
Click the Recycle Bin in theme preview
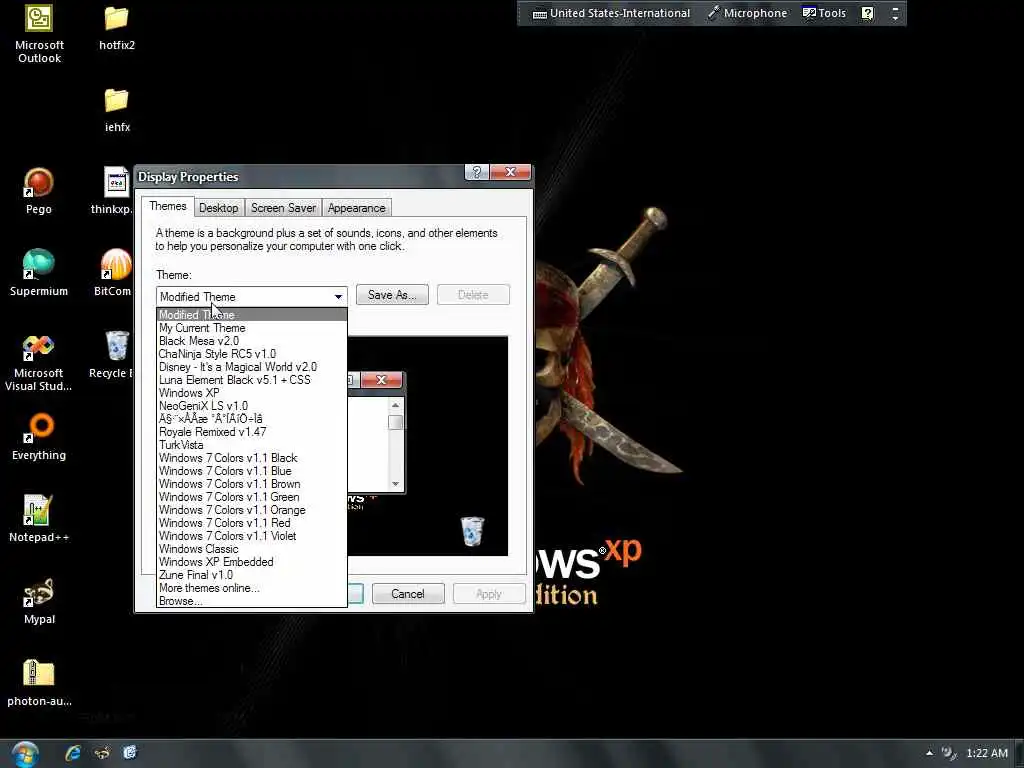tap(472, 530)
